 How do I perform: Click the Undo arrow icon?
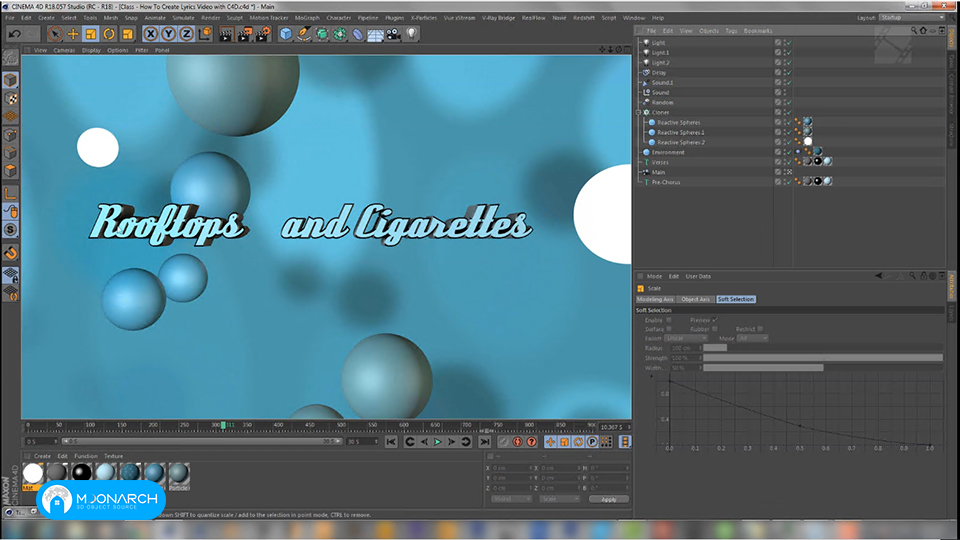pos(15,34)
